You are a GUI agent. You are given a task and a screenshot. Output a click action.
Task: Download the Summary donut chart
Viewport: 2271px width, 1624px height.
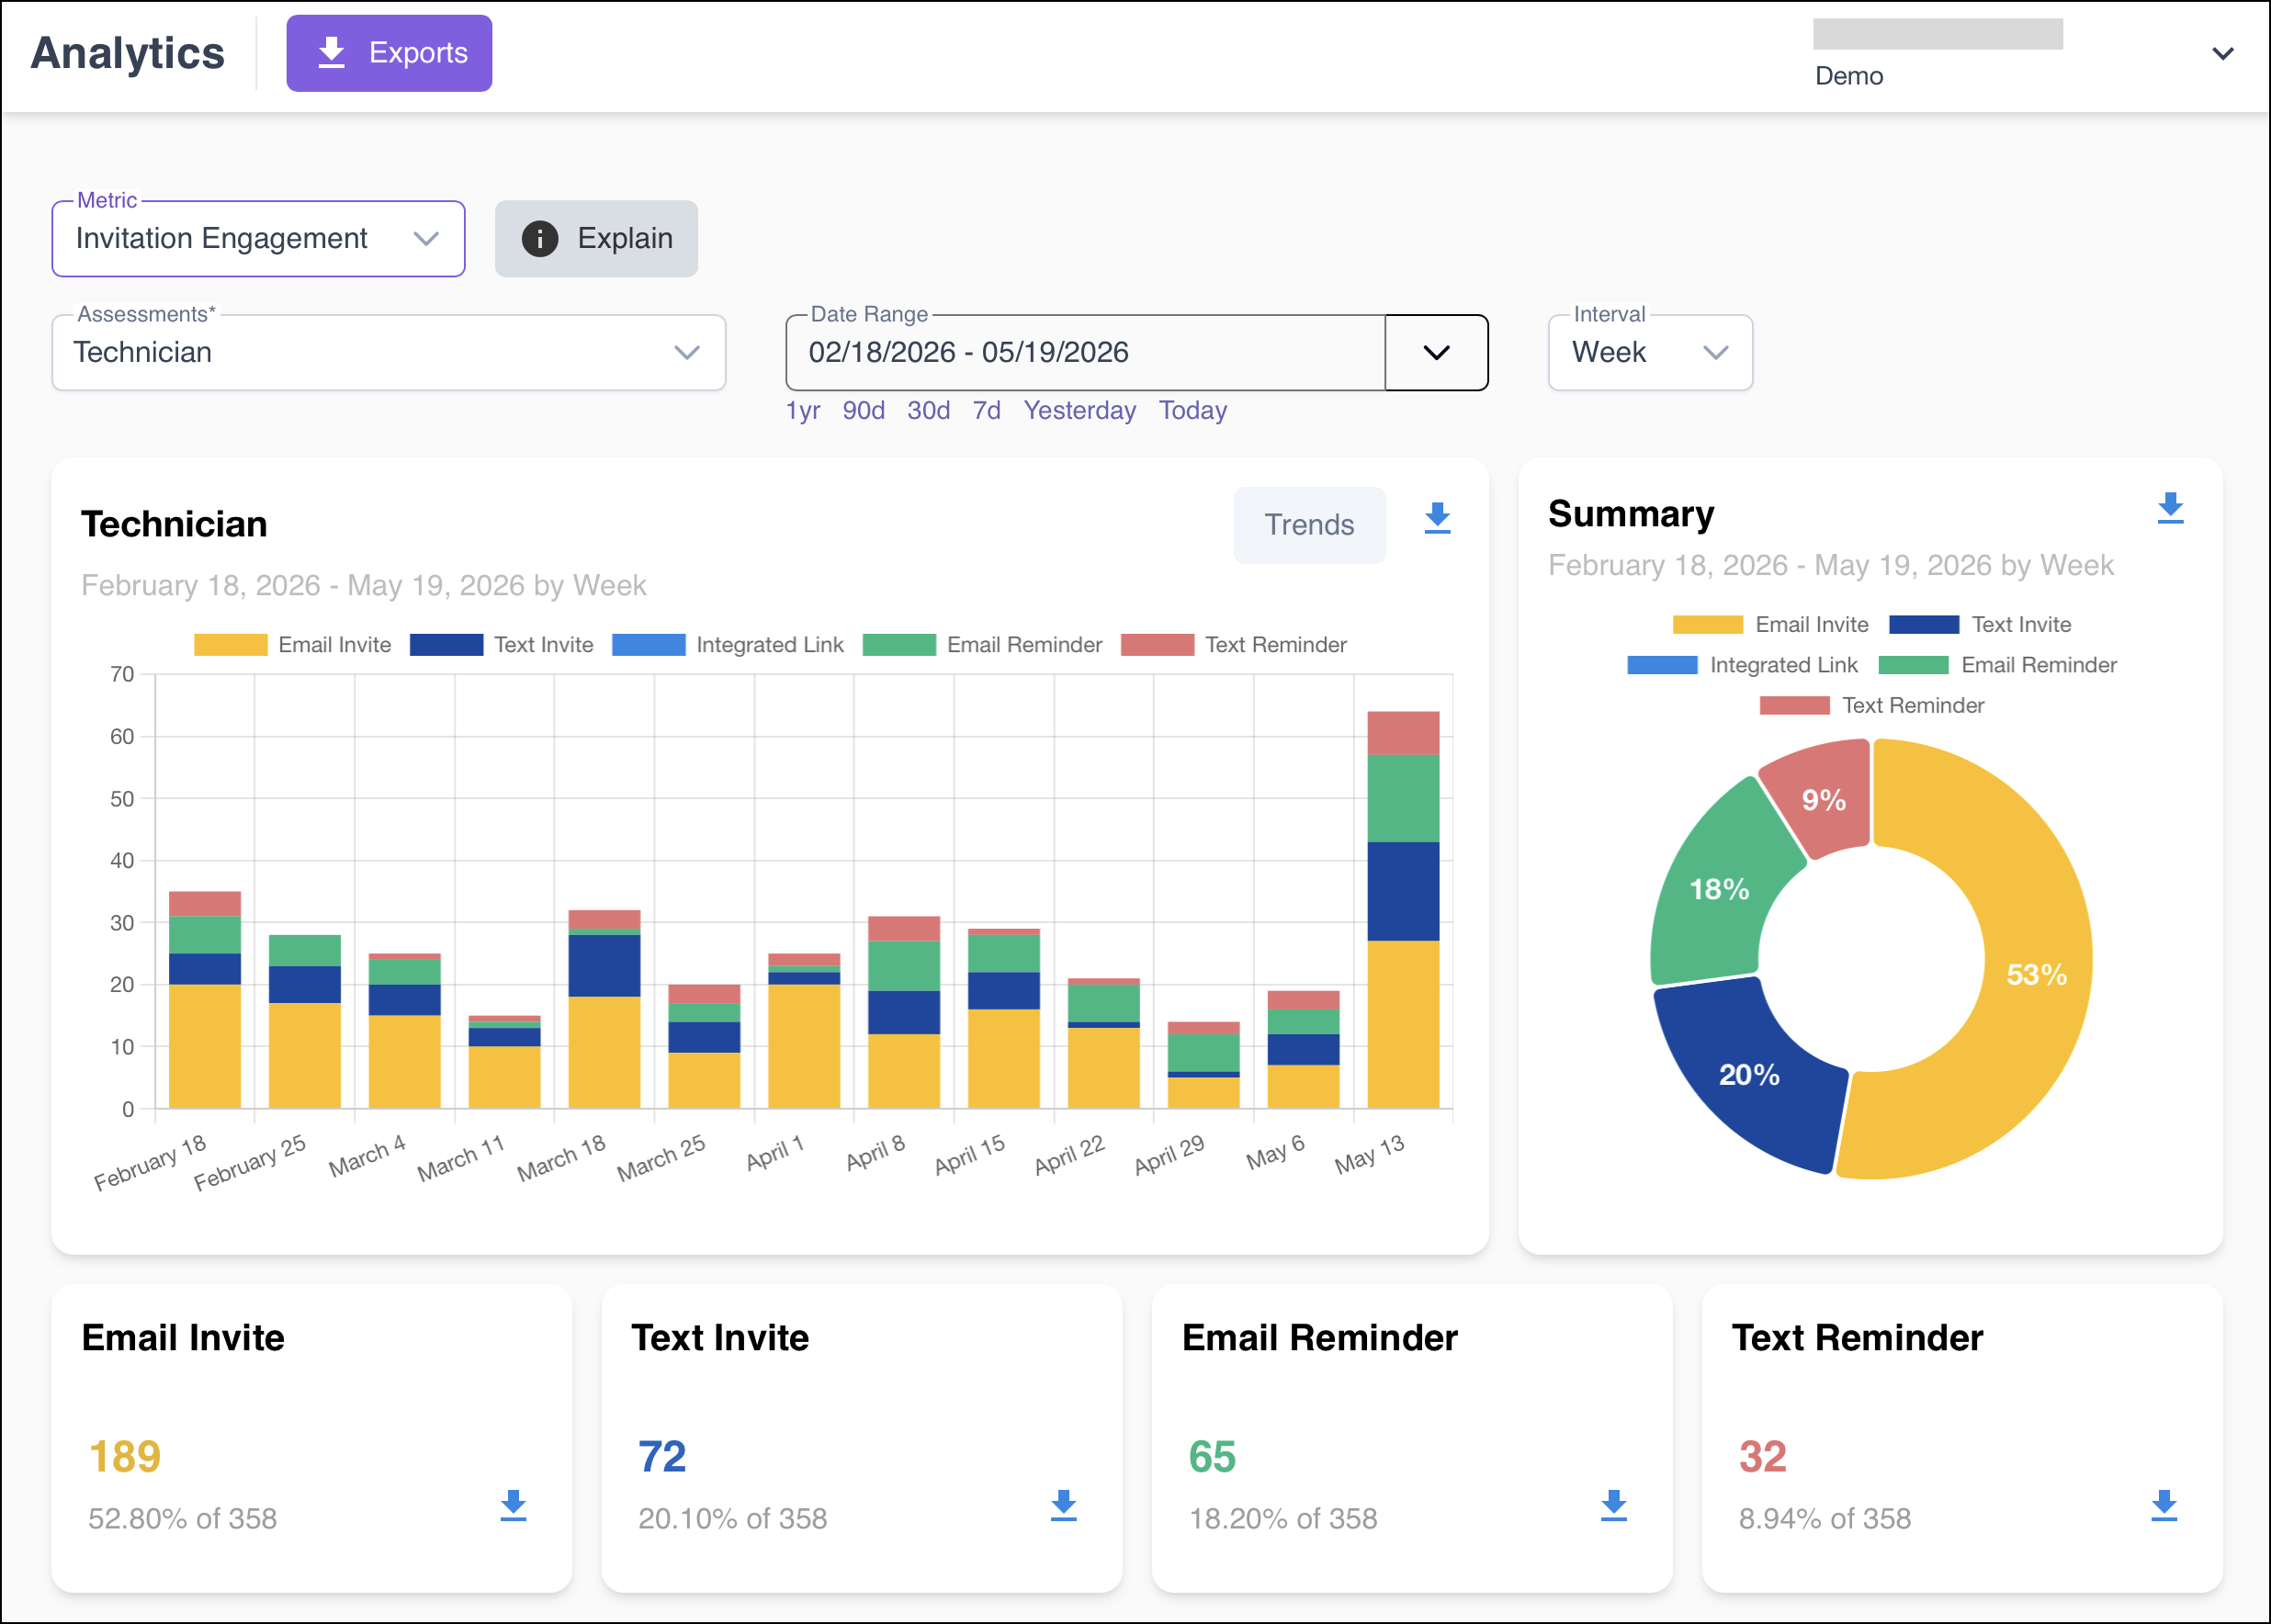click(x=2170, y=508)
